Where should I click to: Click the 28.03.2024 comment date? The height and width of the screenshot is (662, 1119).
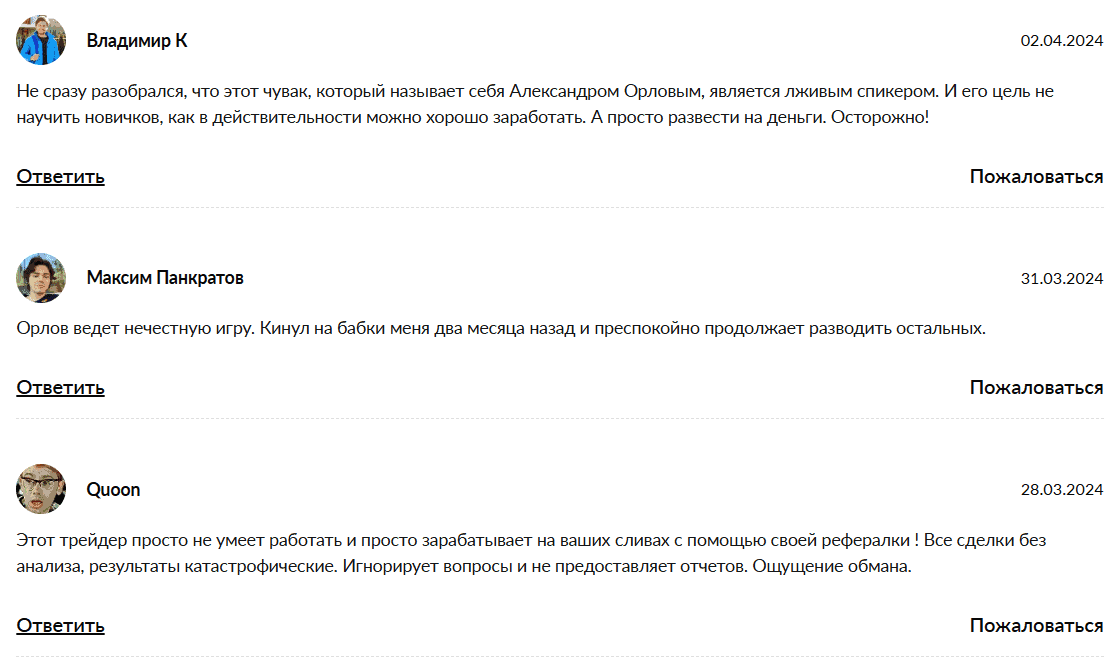(1061, 490)
